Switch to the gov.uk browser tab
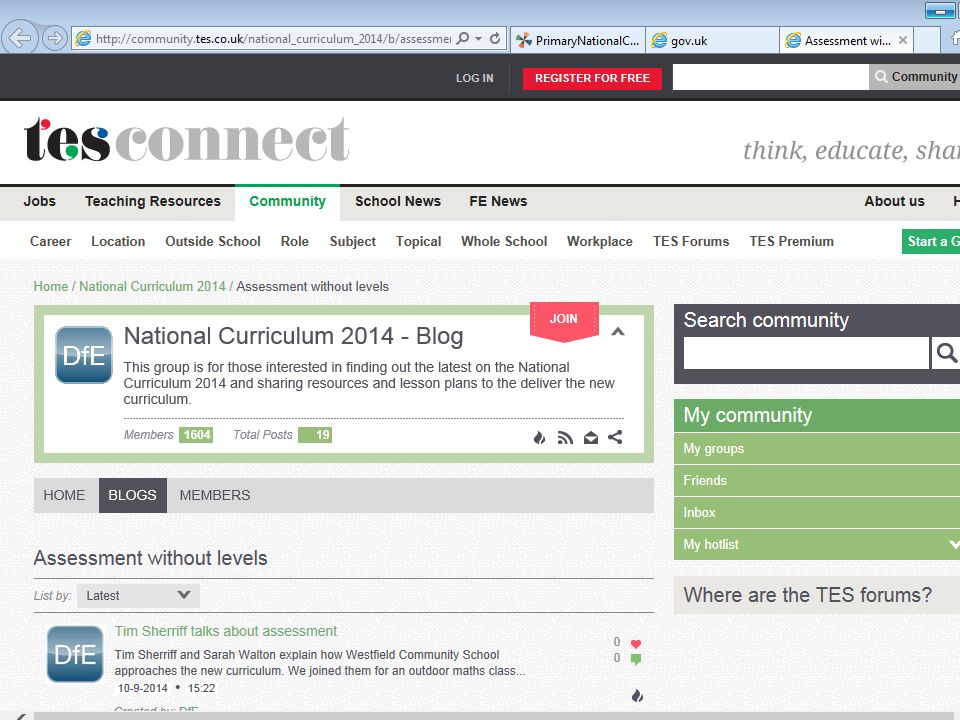 (x=712, y=40)
